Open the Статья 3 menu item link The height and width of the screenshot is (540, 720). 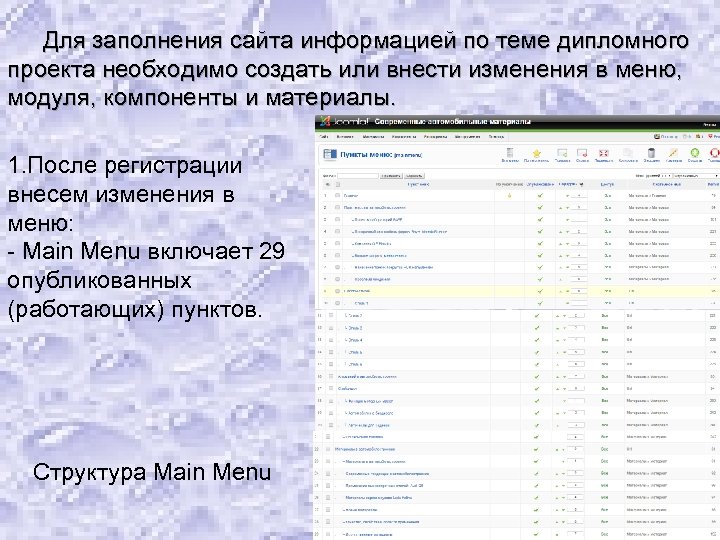pyautogui.click(x=354, y=328)
